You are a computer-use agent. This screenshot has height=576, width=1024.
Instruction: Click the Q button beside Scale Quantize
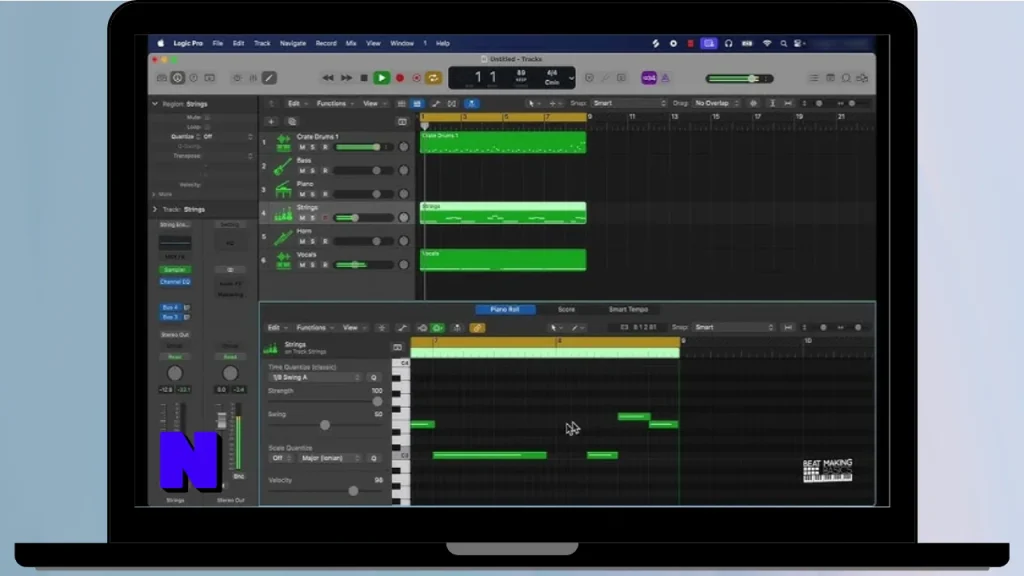point(374,458)
